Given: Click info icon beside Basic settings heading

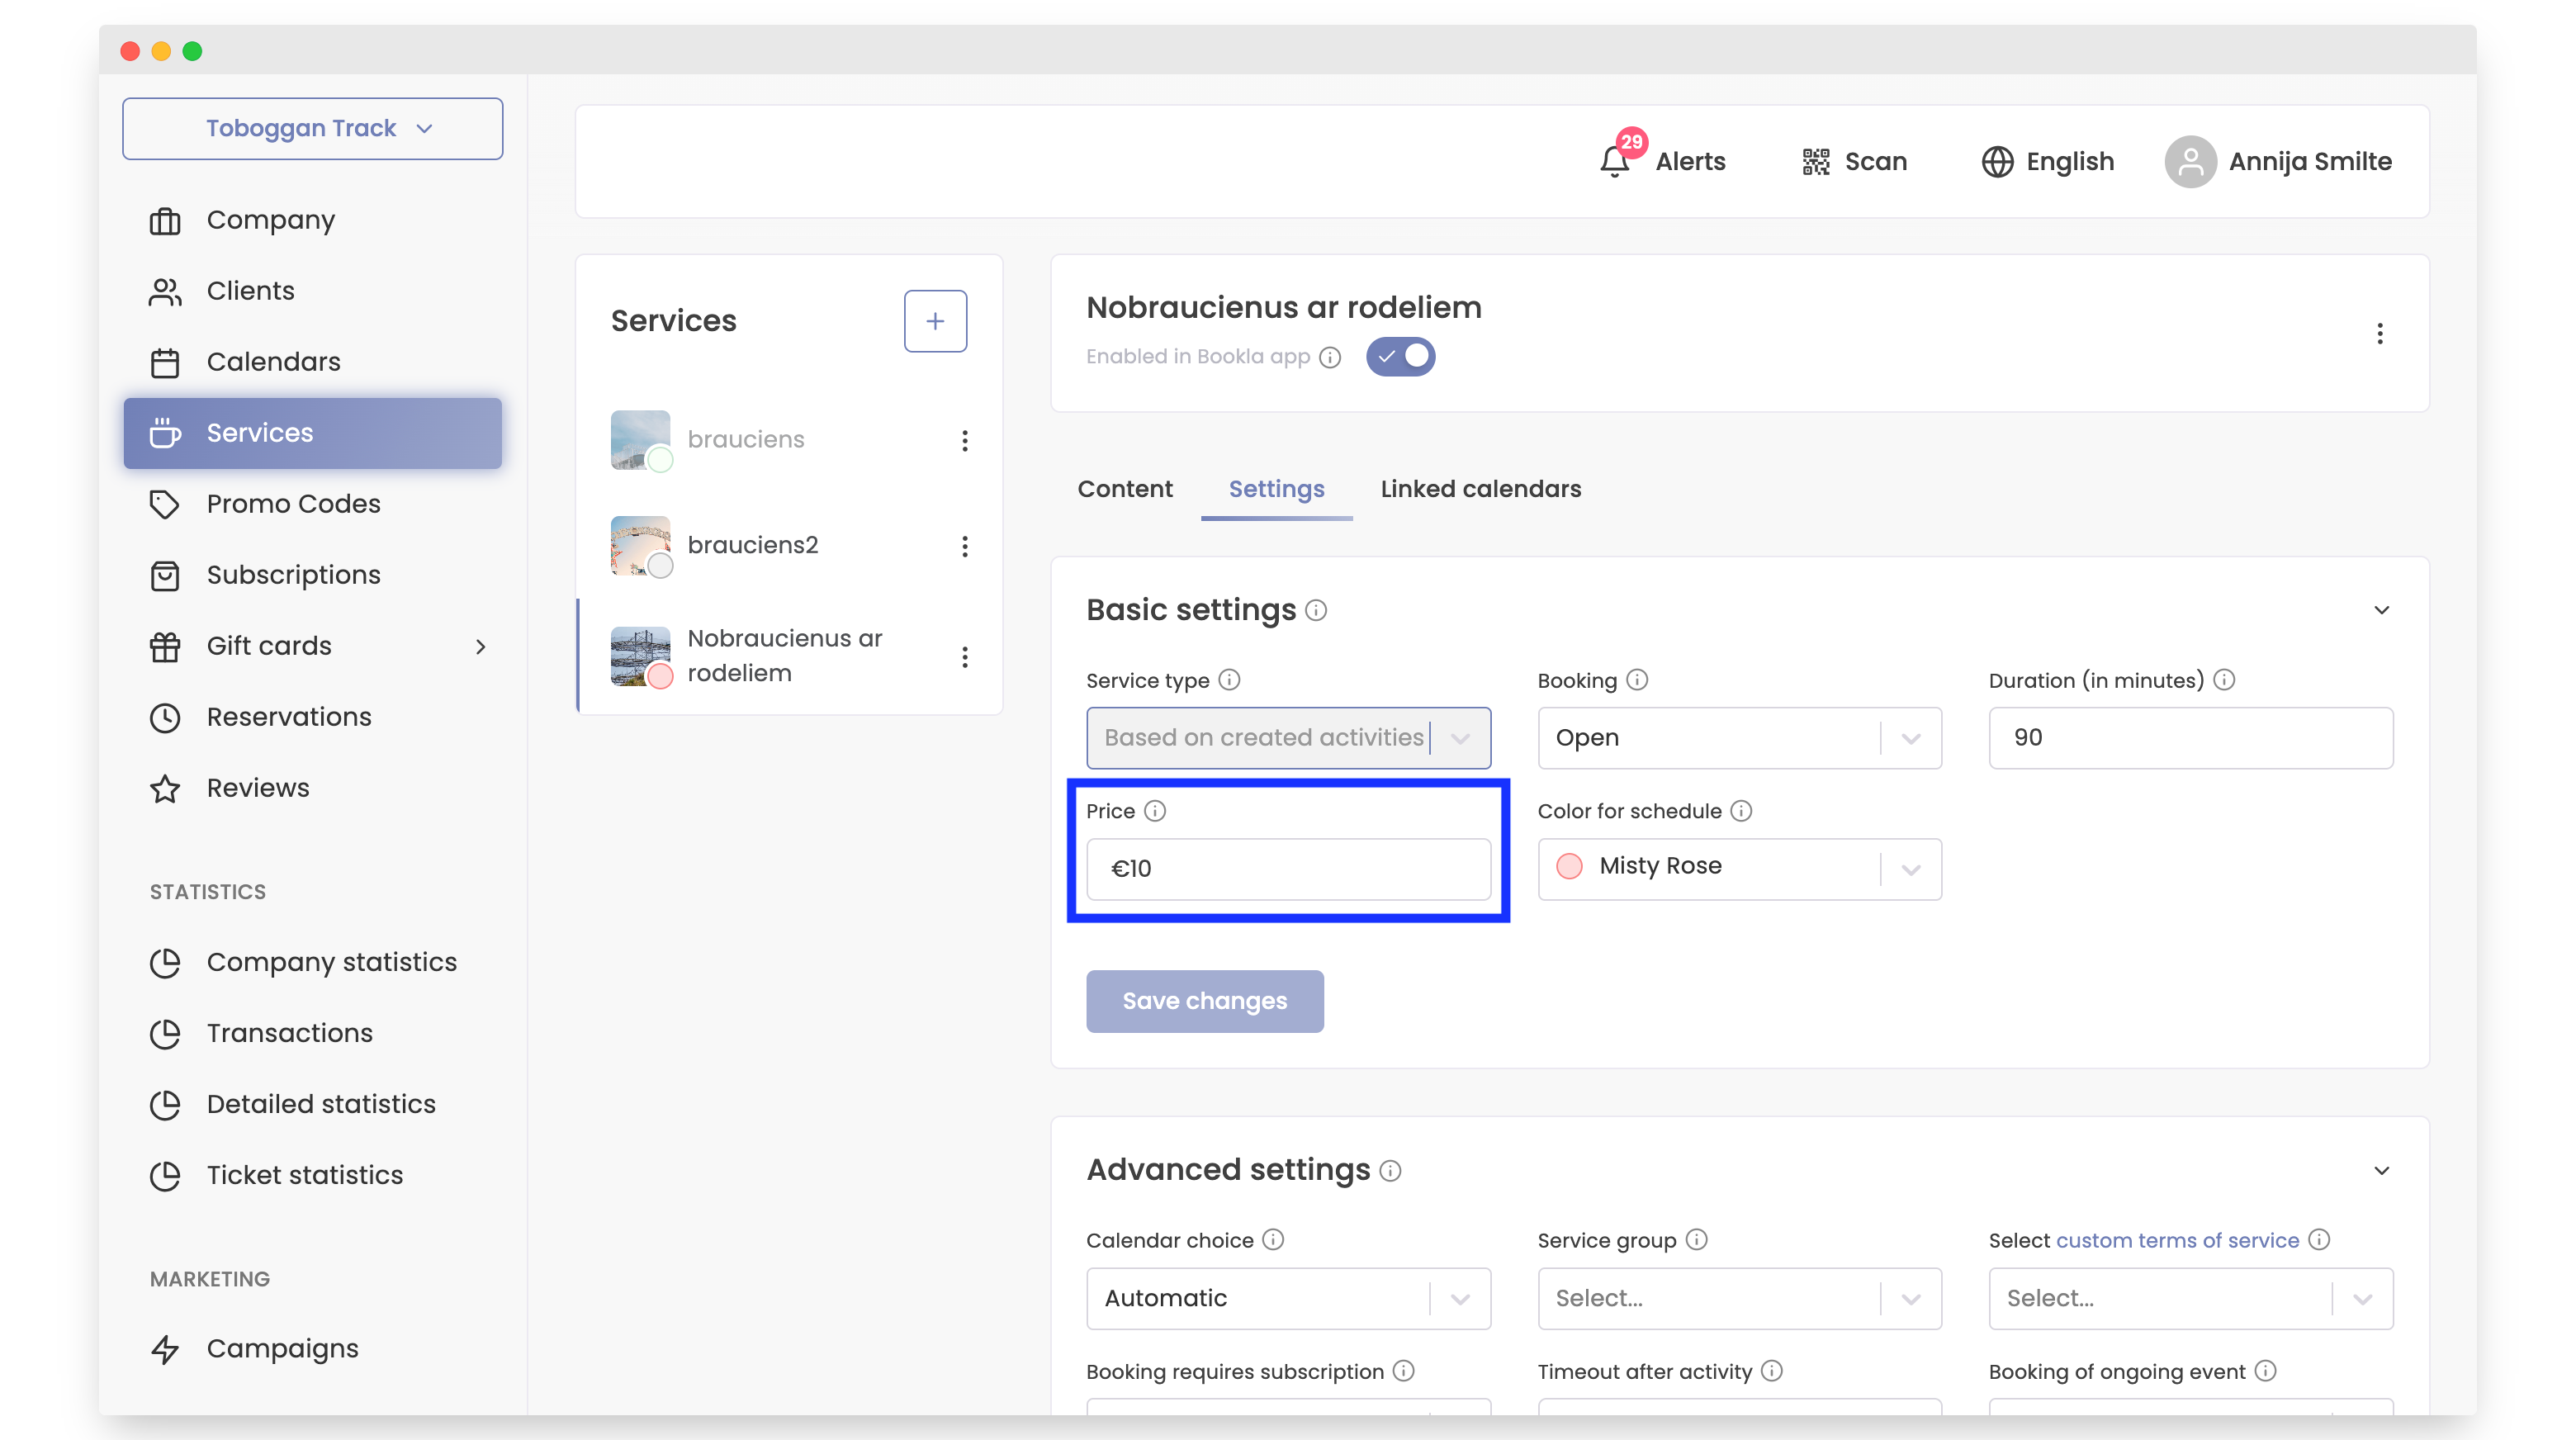Looking at the screenshot, I should (1316, 610).
